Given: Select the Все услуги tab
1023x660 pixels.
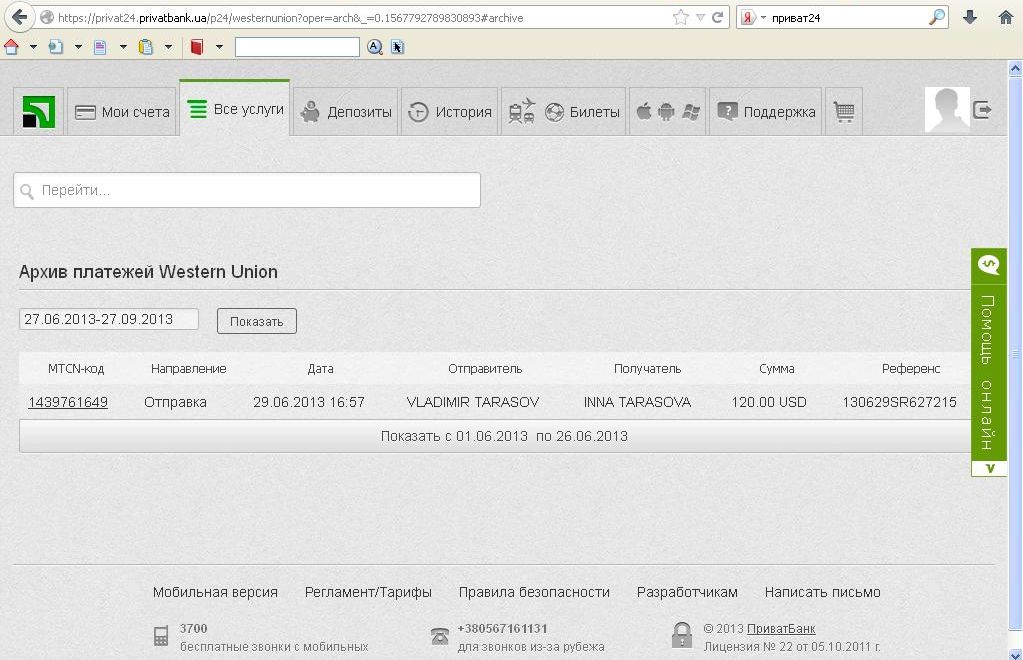Looking at the screenshot, I should coord(235,109).
